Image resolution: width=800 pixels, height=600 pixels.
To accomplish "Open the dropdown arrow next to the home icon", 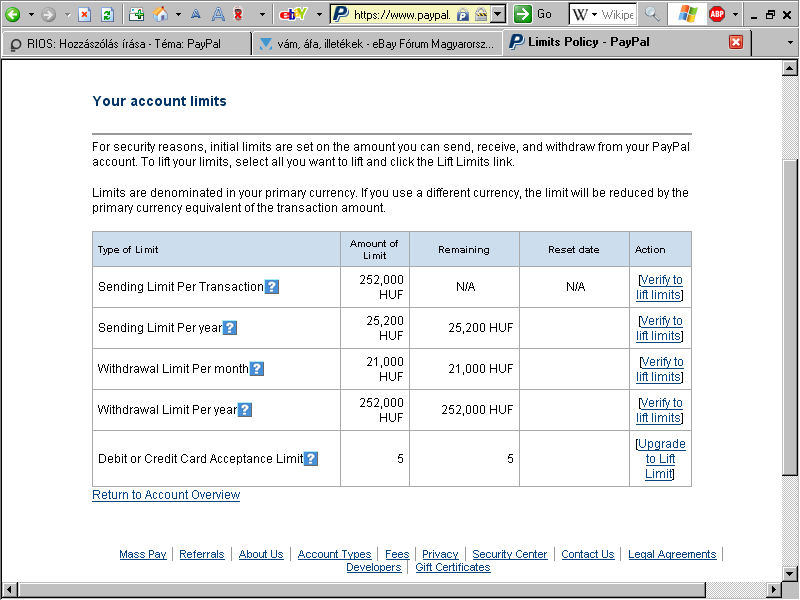I will (178, 14).
